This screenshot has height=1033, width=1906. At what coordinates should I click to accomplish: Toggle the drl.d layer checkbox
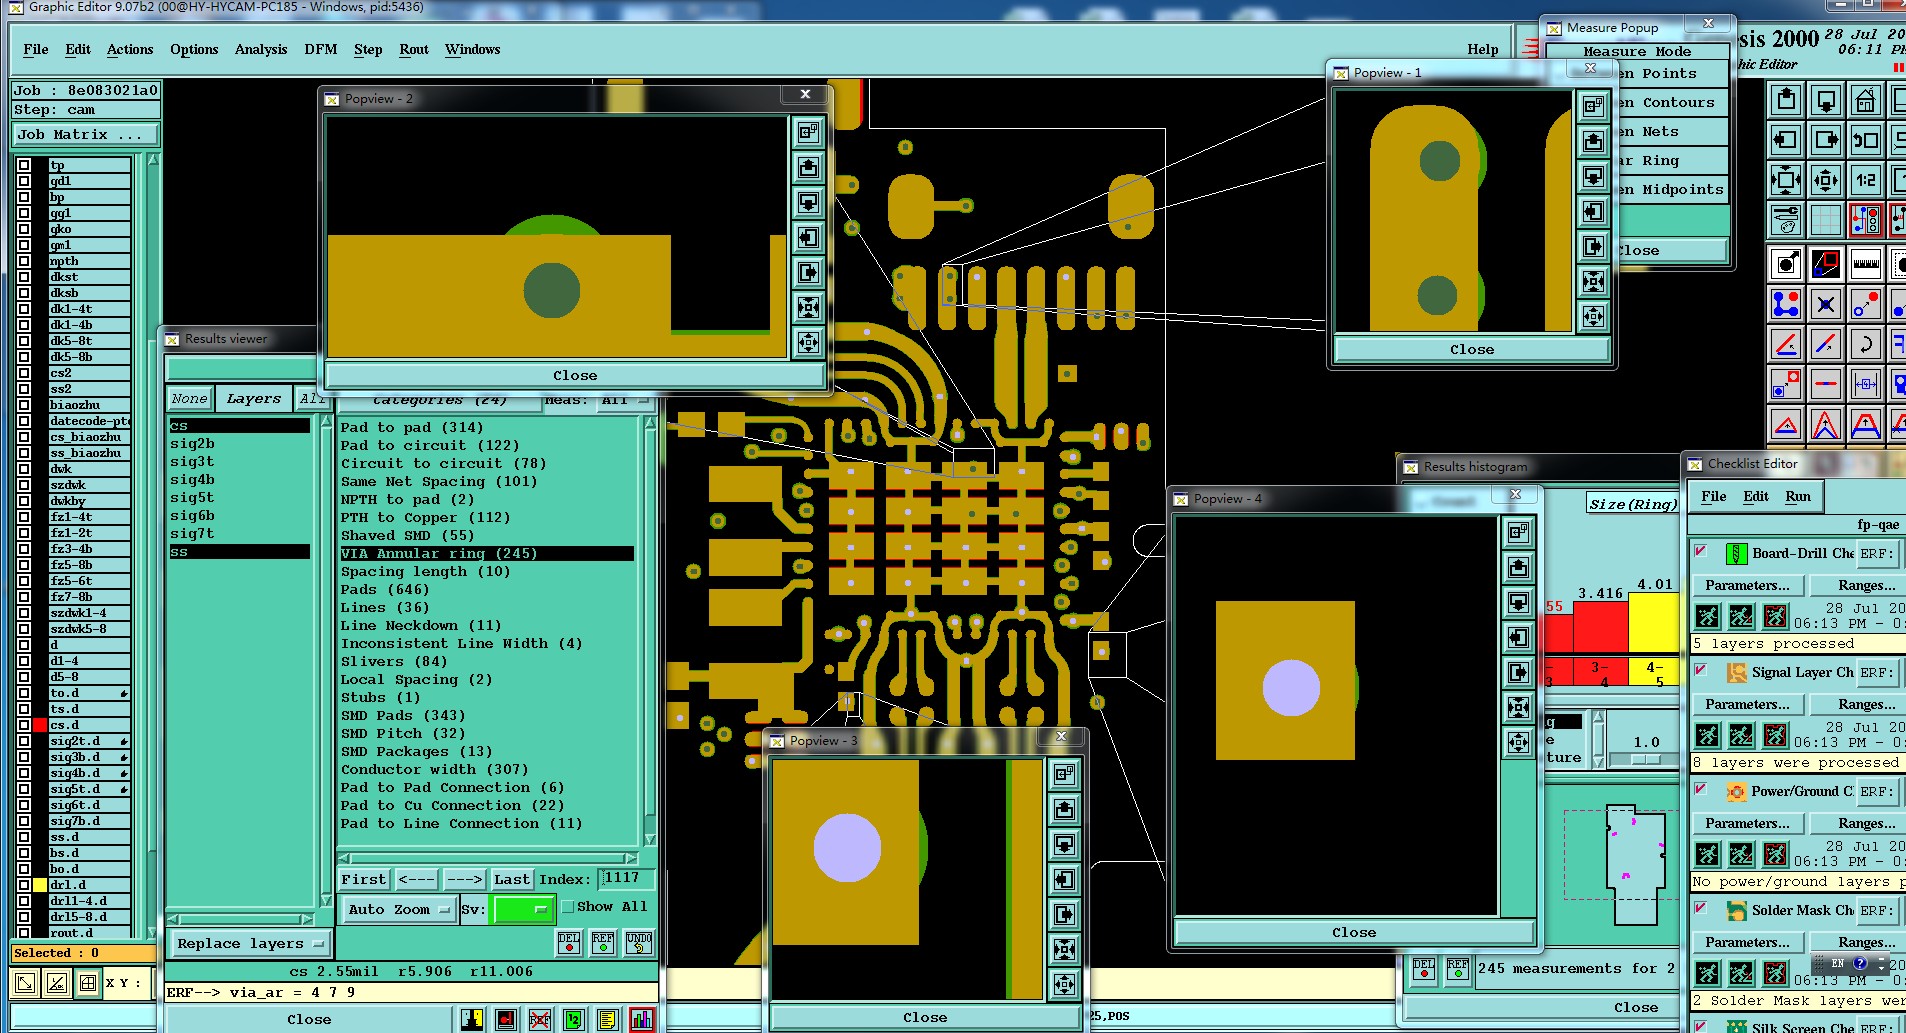pyautogui.click(x=23, y=885)
